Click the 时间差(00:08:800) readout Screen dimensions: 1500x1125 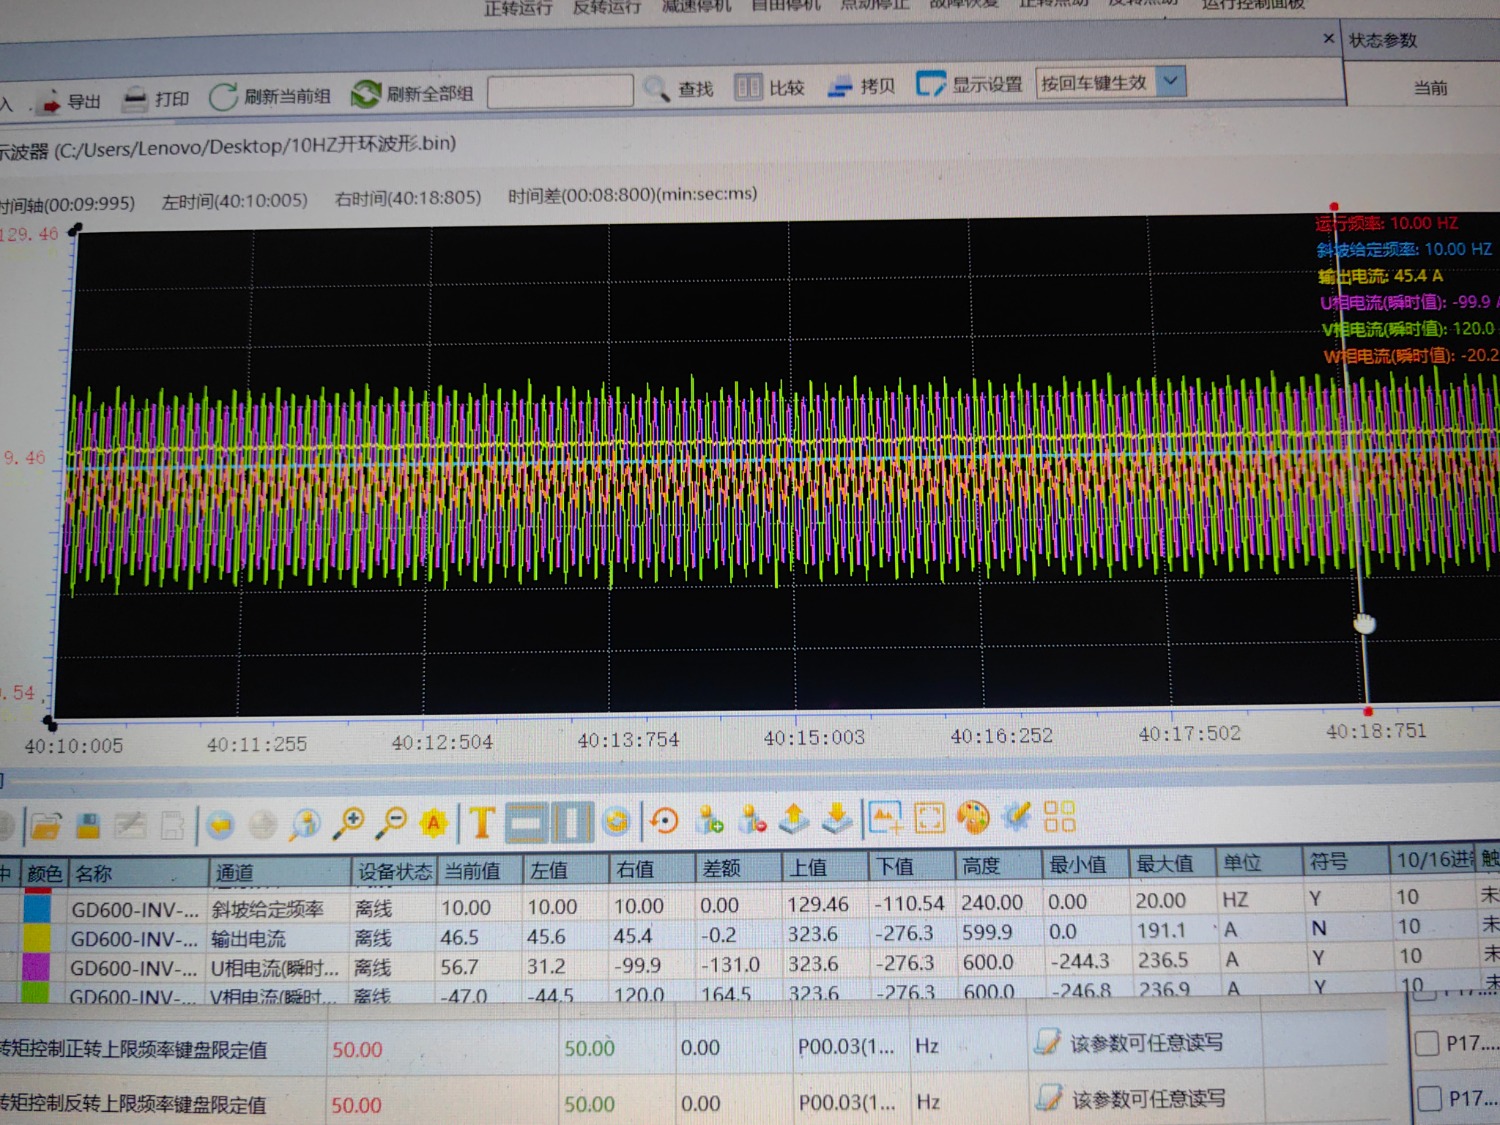[x=632, y=194]
